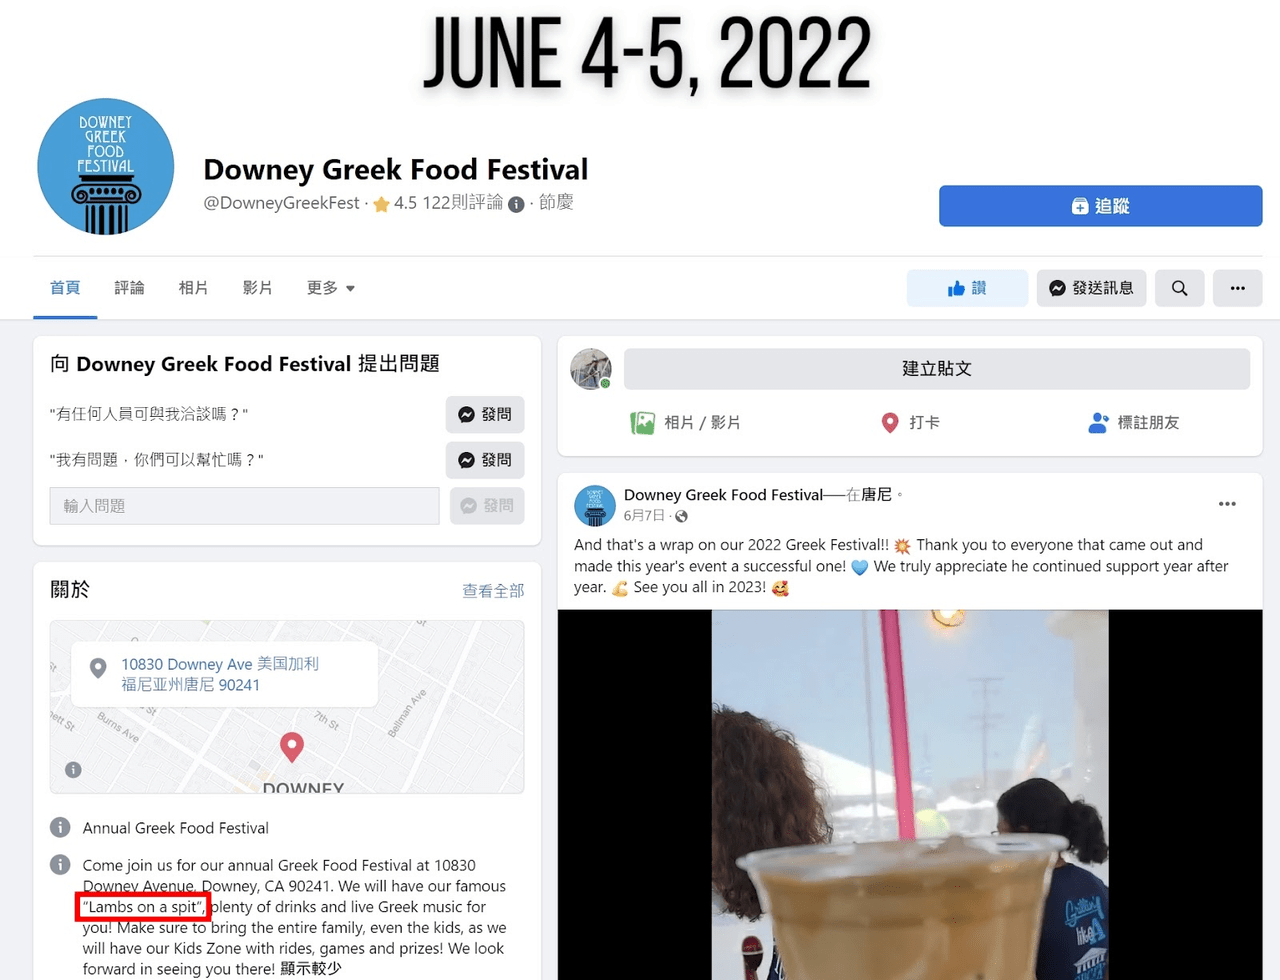Like the page with thumbs-up button

[967, 288]
